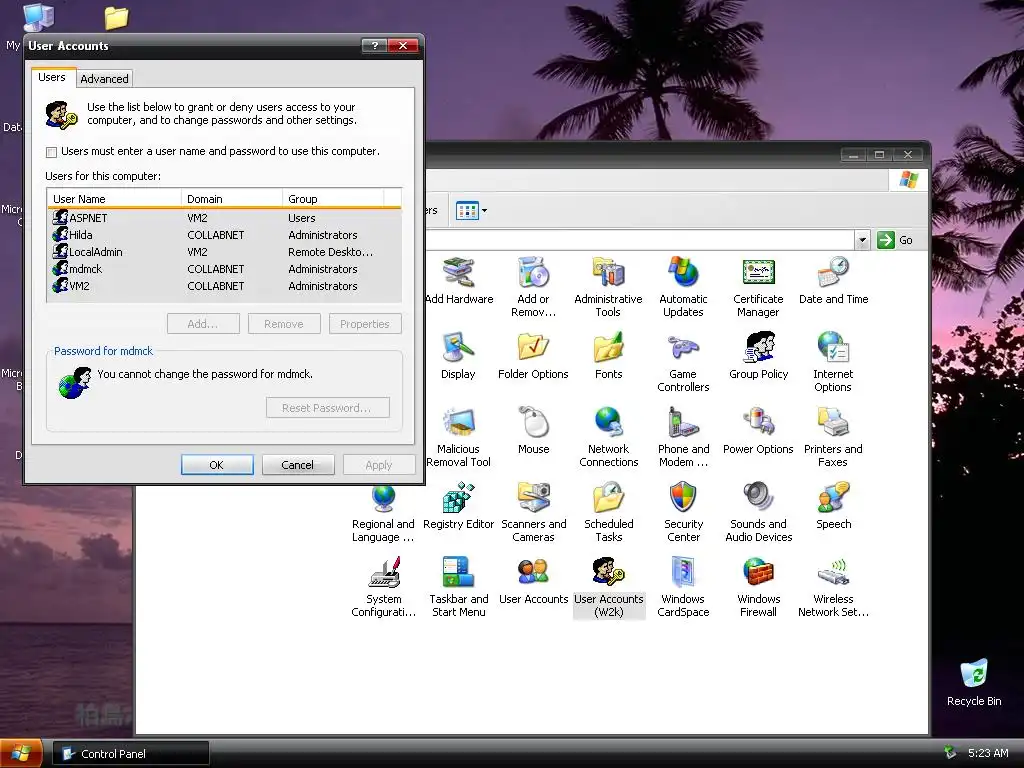Open Sounds and Audio Devices icon
Viewport: 1024px width, 768px height.
pos(758,513)
